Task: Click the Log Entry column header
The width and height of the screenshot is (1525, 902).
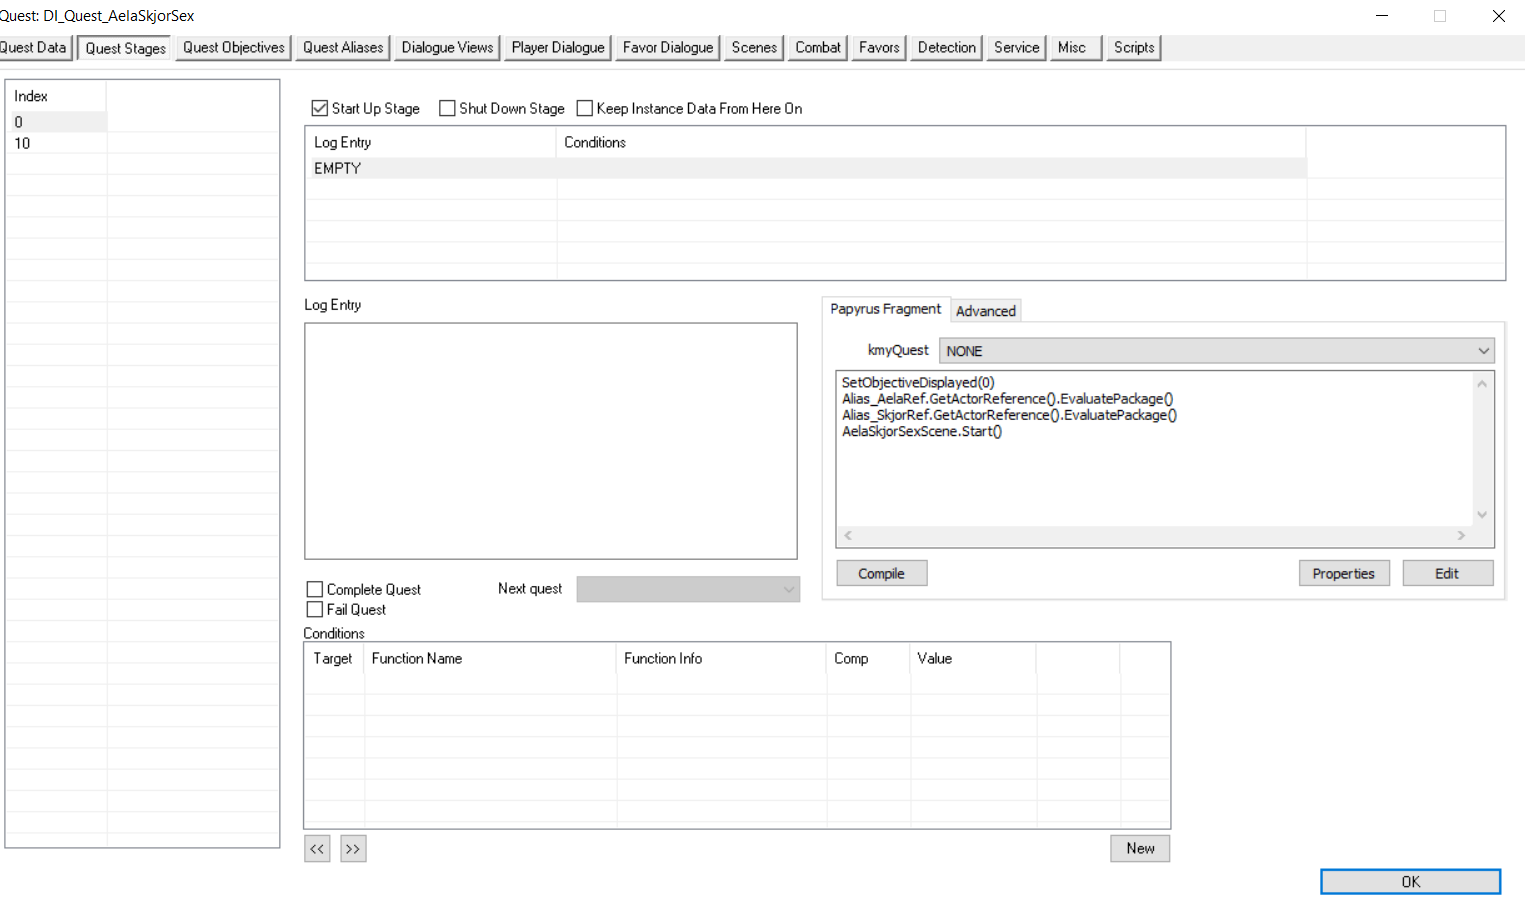Action: (431, 142)
